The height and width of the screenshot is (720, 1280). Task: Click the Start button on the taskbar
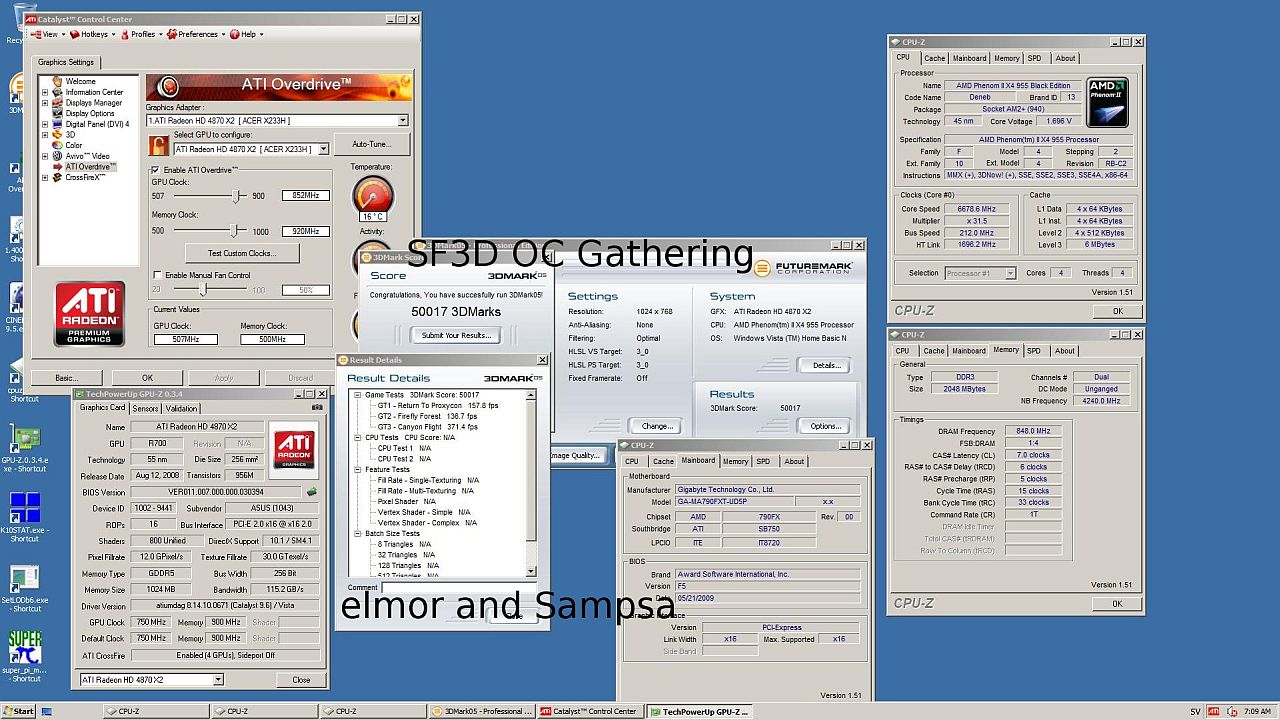18,711
